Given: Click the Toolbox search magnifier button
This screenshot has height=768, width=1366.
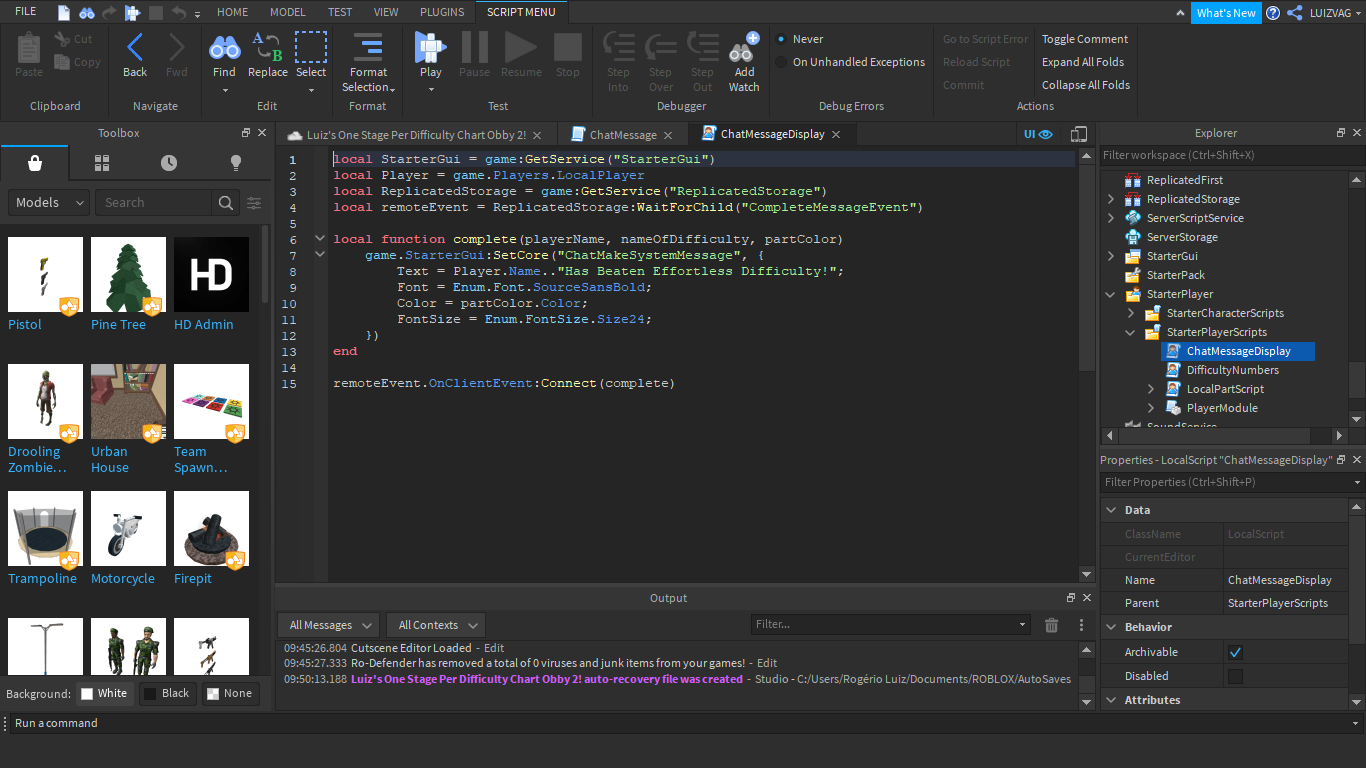Looking at the screenshot, I should (x=226, y=202).
